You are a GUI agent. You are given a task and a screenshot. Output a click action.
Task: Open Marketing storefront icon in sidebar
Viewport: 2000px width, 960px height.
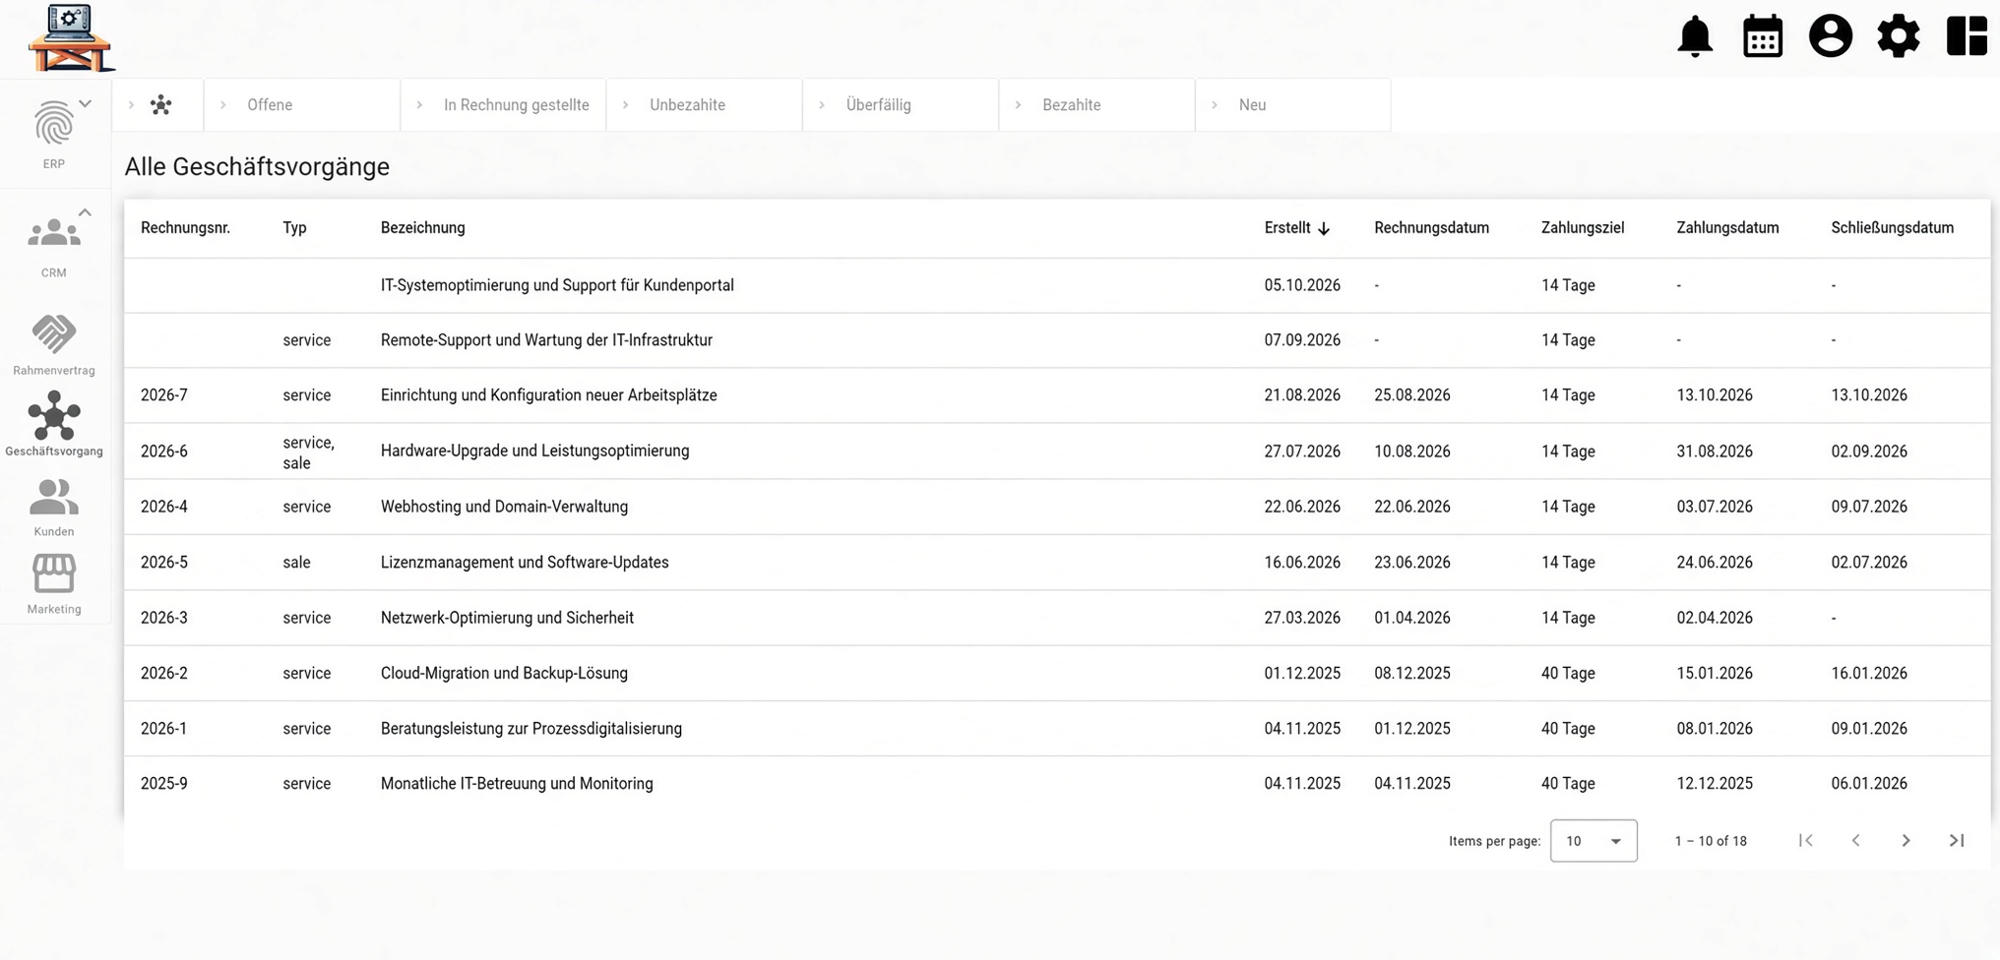click(54, 574)
